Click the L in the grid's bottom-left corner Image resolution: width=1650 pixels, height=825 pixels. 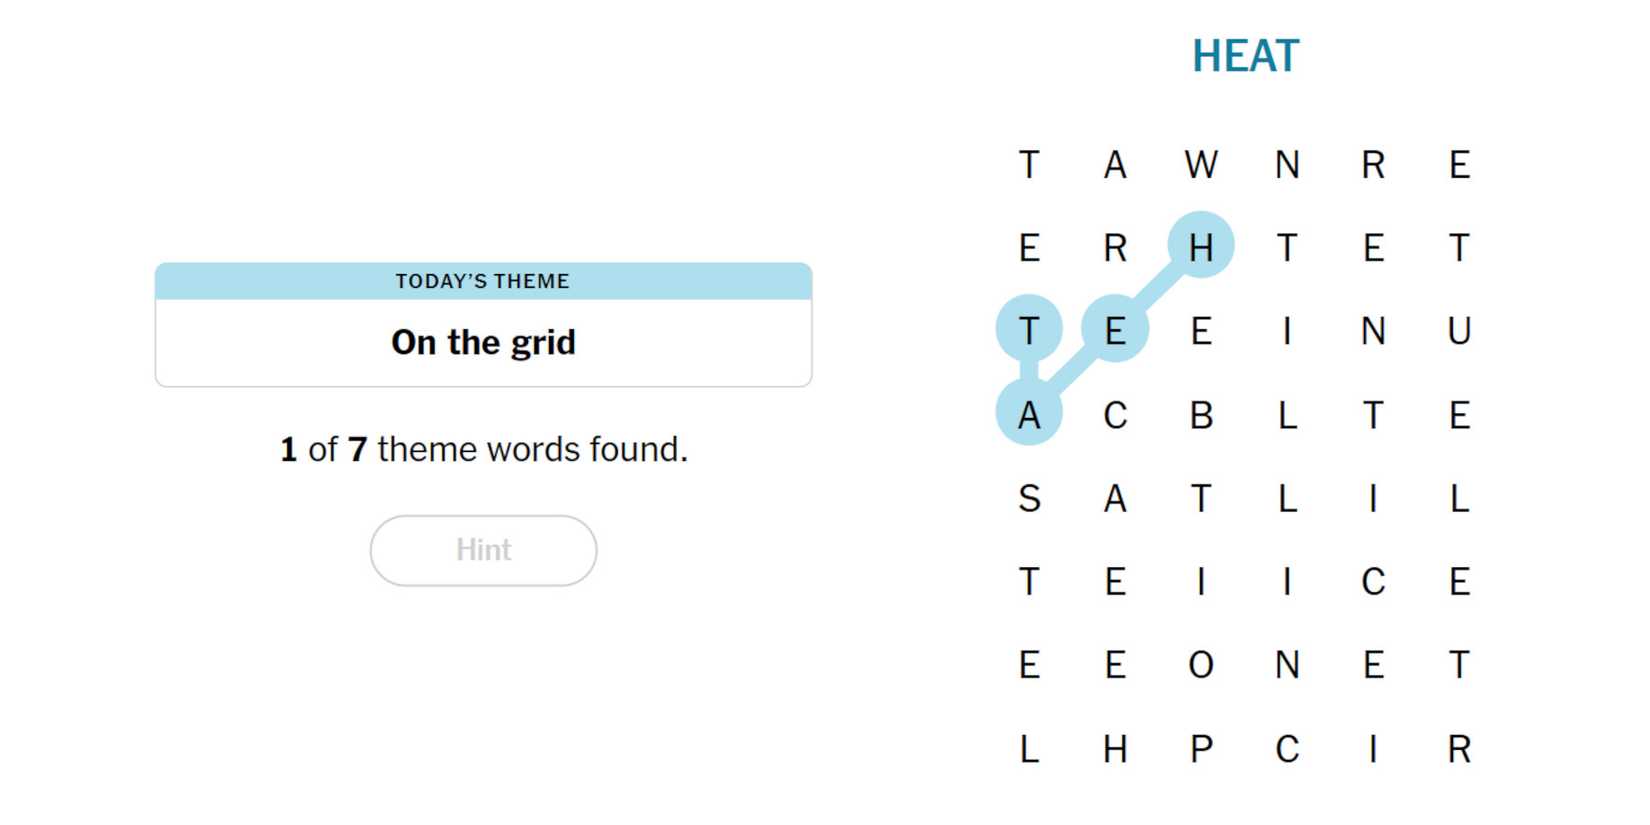[1029, 749]
